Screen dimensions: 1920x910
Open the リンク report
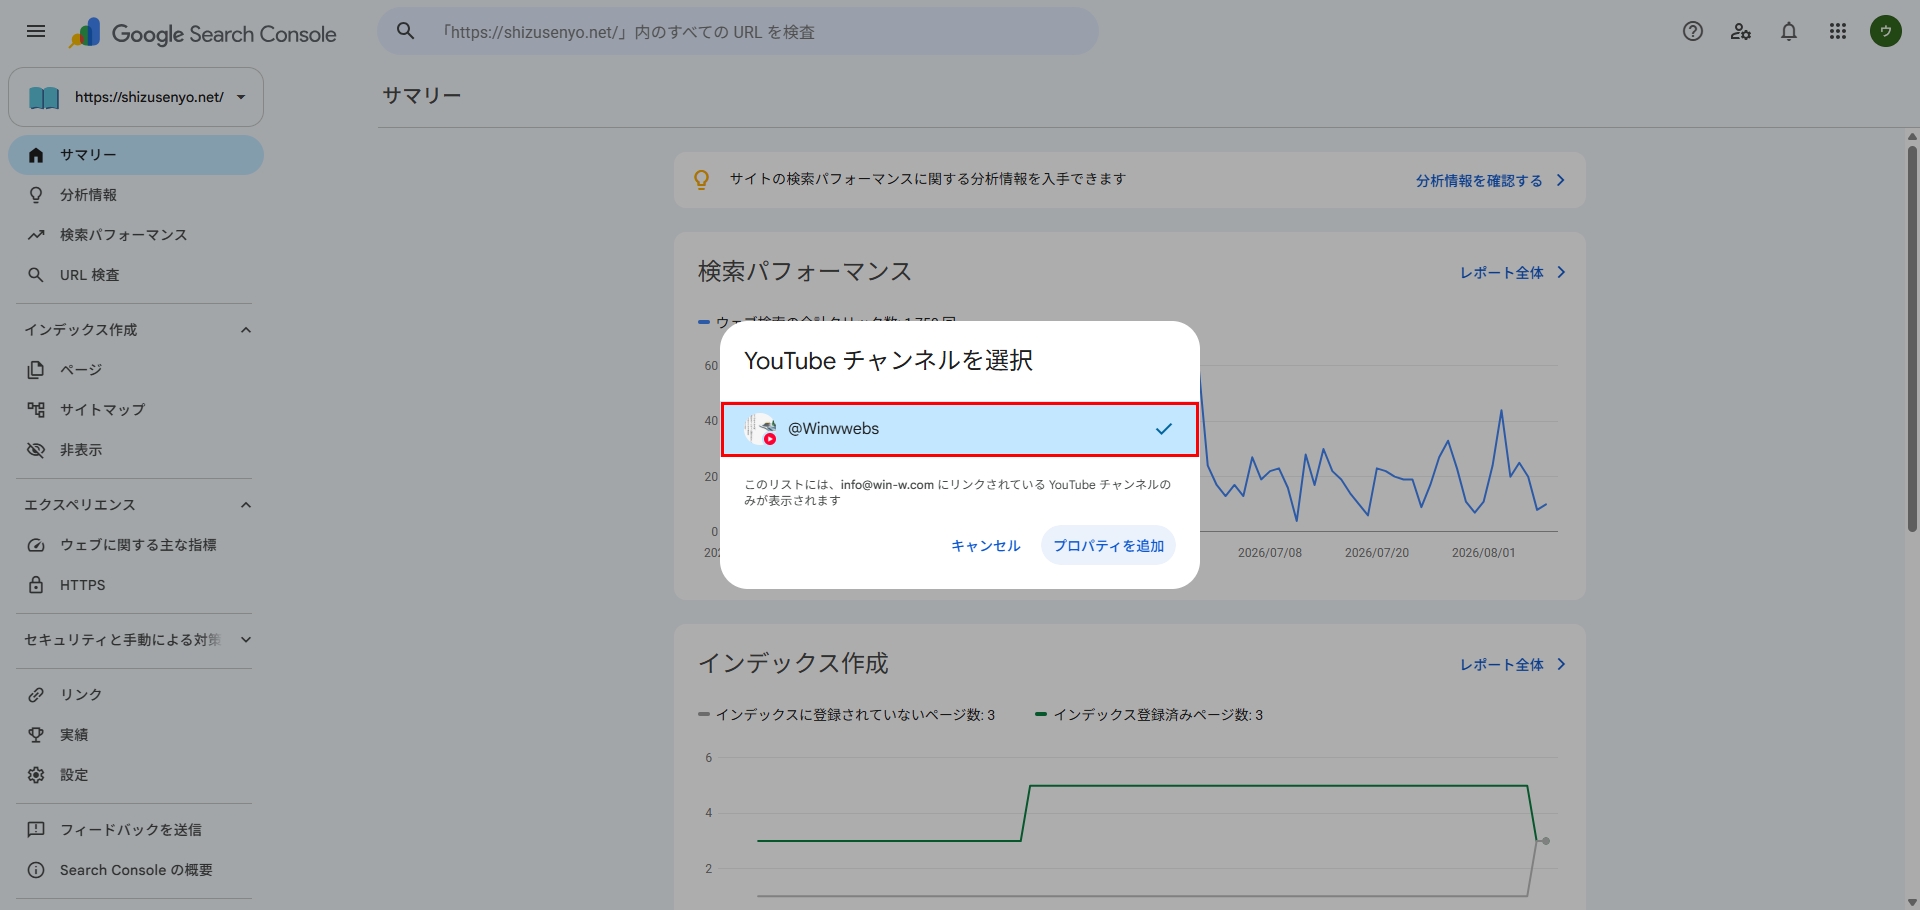point(136,695)
